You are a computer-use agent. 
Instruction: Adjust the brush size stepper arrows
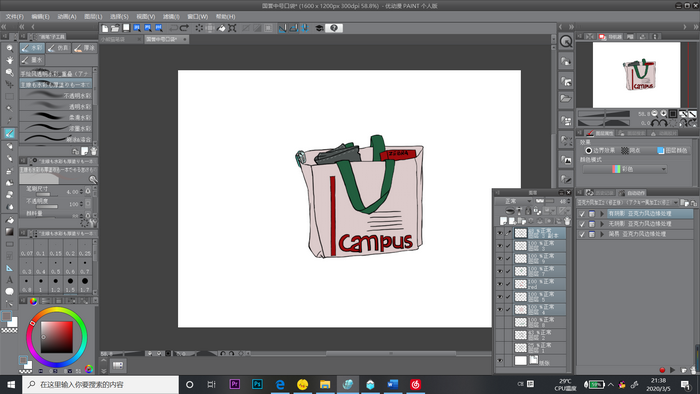coord(81,192)
